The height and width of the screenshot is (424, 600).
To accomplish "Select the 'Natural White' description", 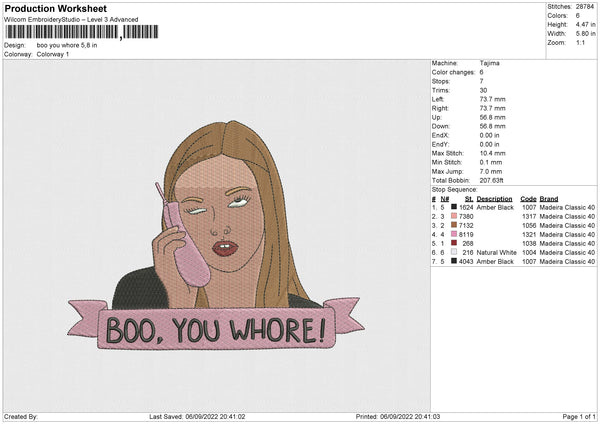I will 496,253.
